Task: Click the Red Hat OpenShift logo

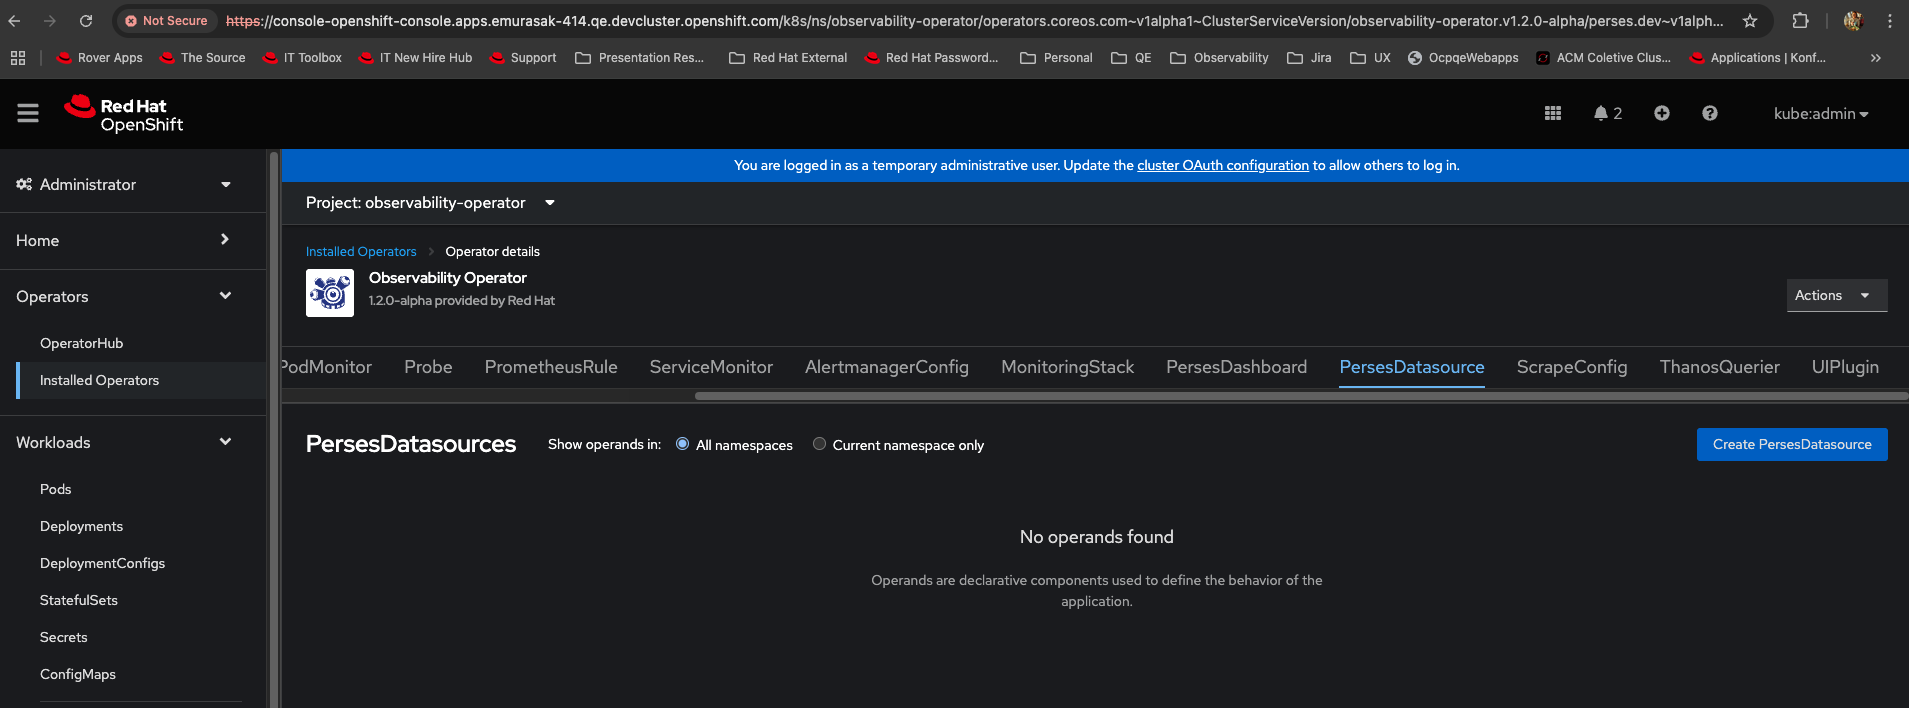Action: pyautogui.click(x=124, y=114)
